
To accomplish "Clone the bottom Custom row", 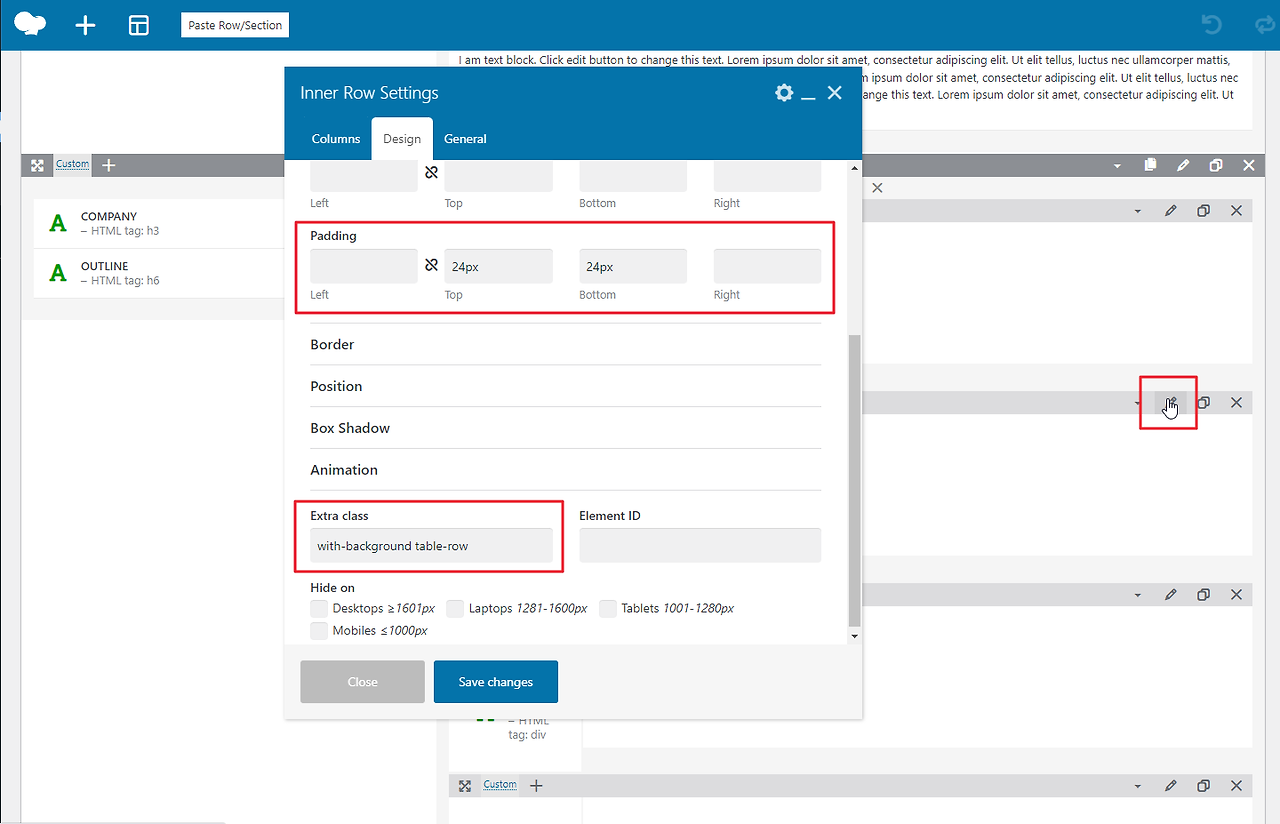I will tap(1203, 786).
